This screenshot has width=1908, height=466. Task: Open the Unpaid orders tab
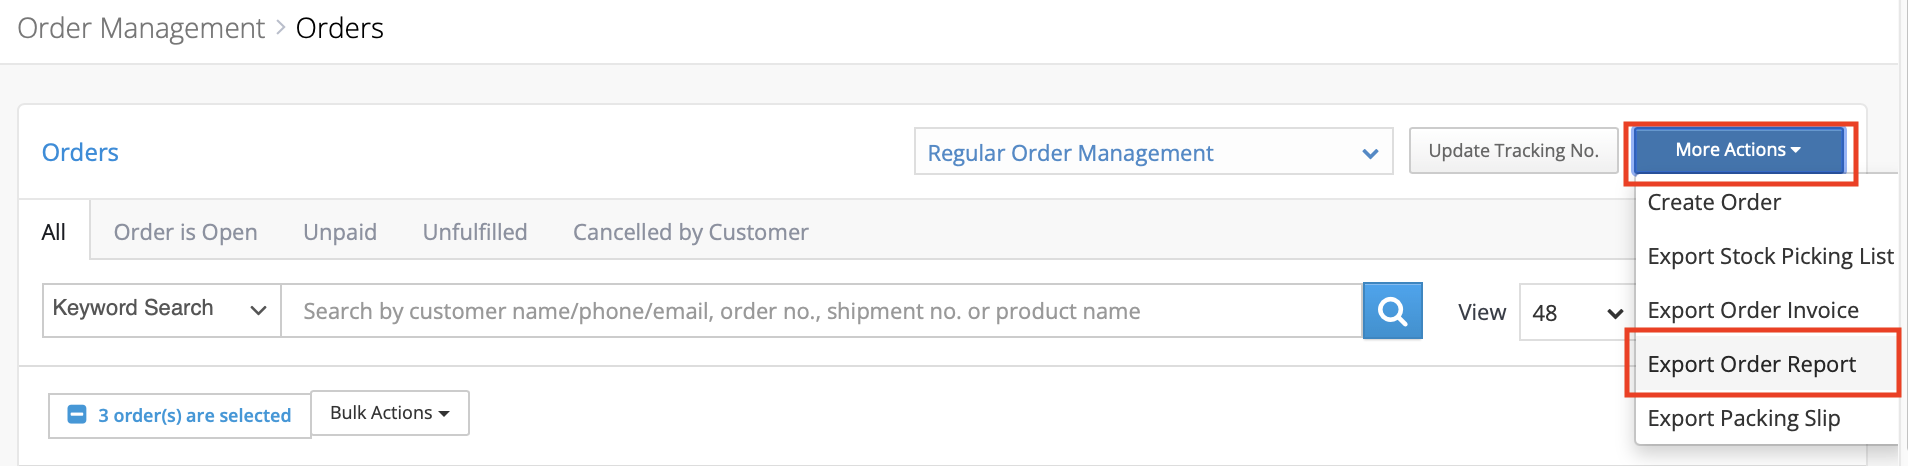coord(340,232)
